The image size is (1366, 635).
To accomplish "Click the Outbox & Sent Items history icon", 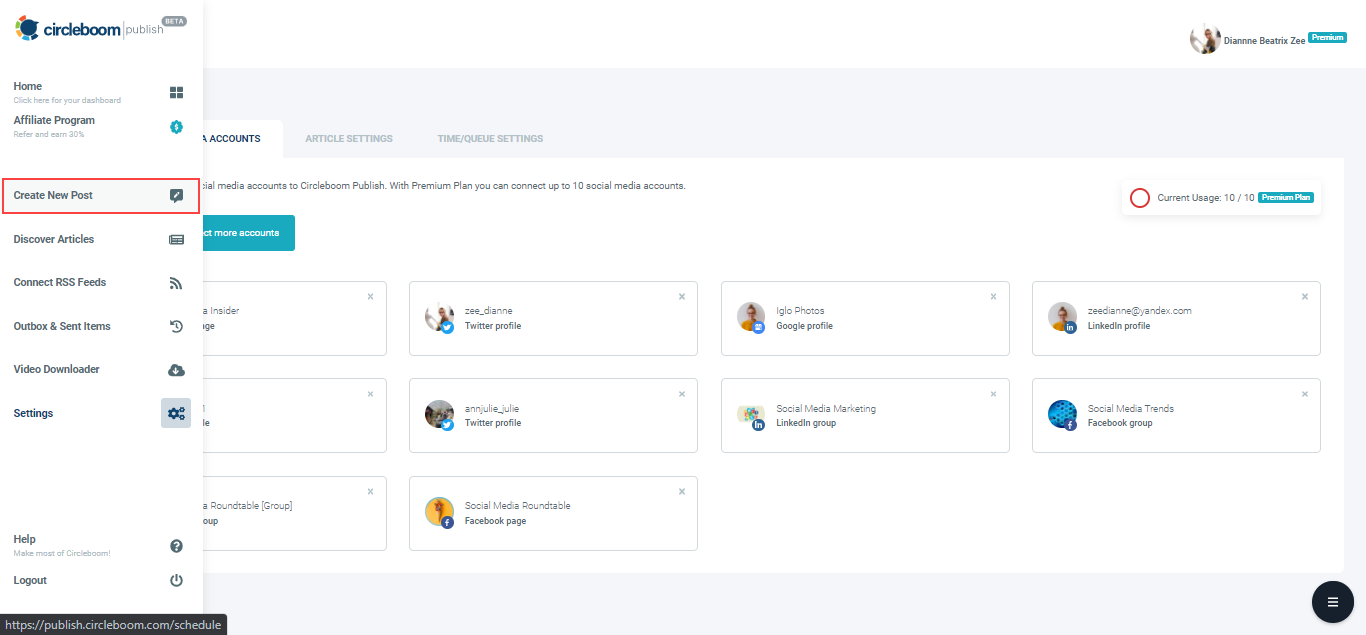I will point(176,326).
